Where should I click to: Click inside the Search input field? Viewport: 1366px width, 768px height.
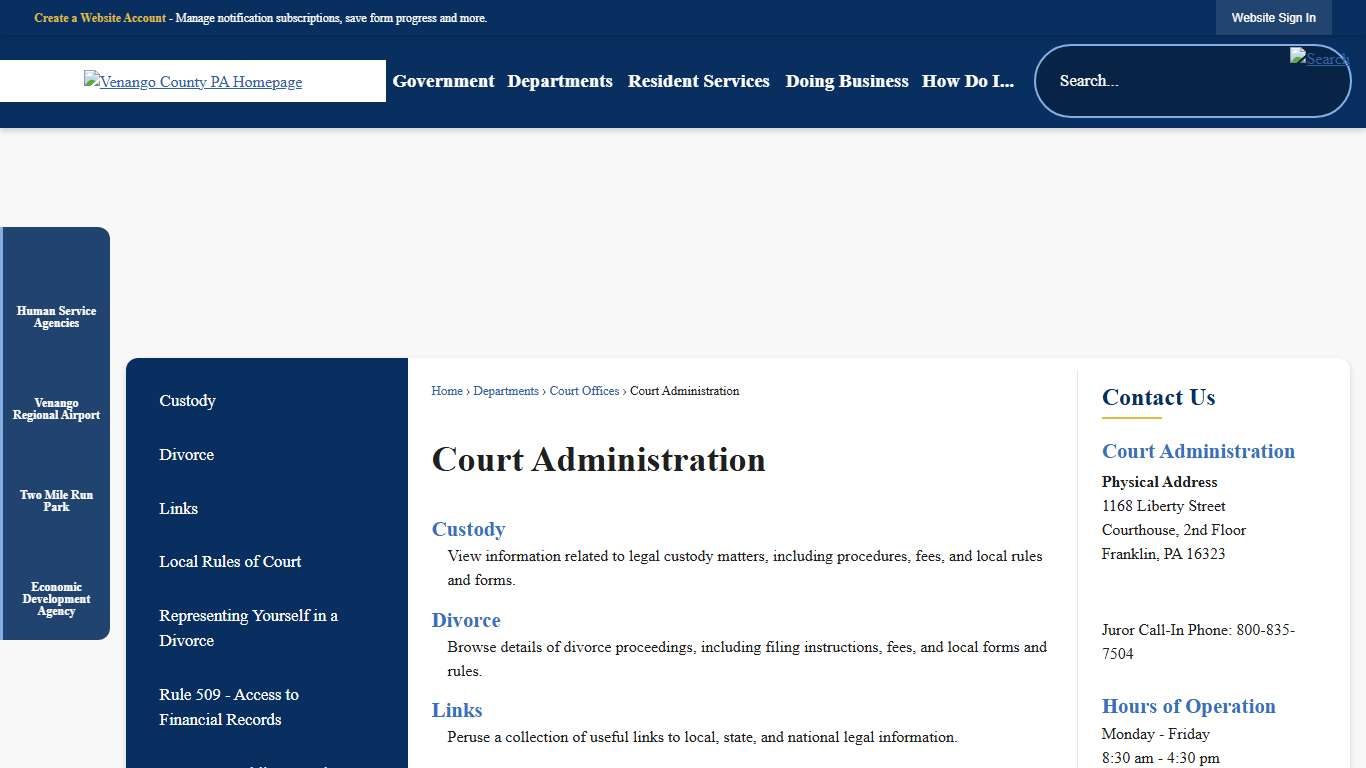pyautogui.click(x=1150, y=81)
